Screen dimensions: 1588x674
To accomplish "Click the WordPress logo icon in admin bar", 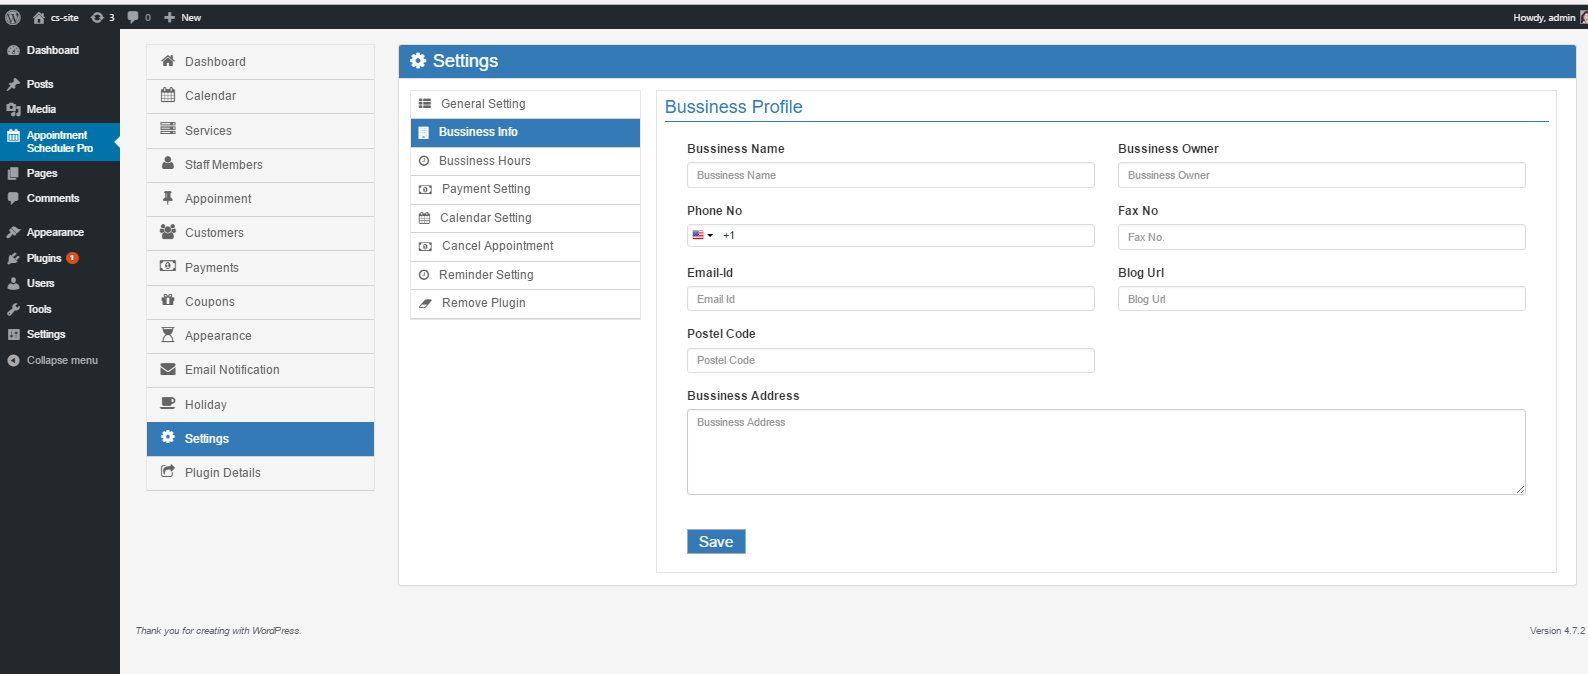I will tap(13, 17).
